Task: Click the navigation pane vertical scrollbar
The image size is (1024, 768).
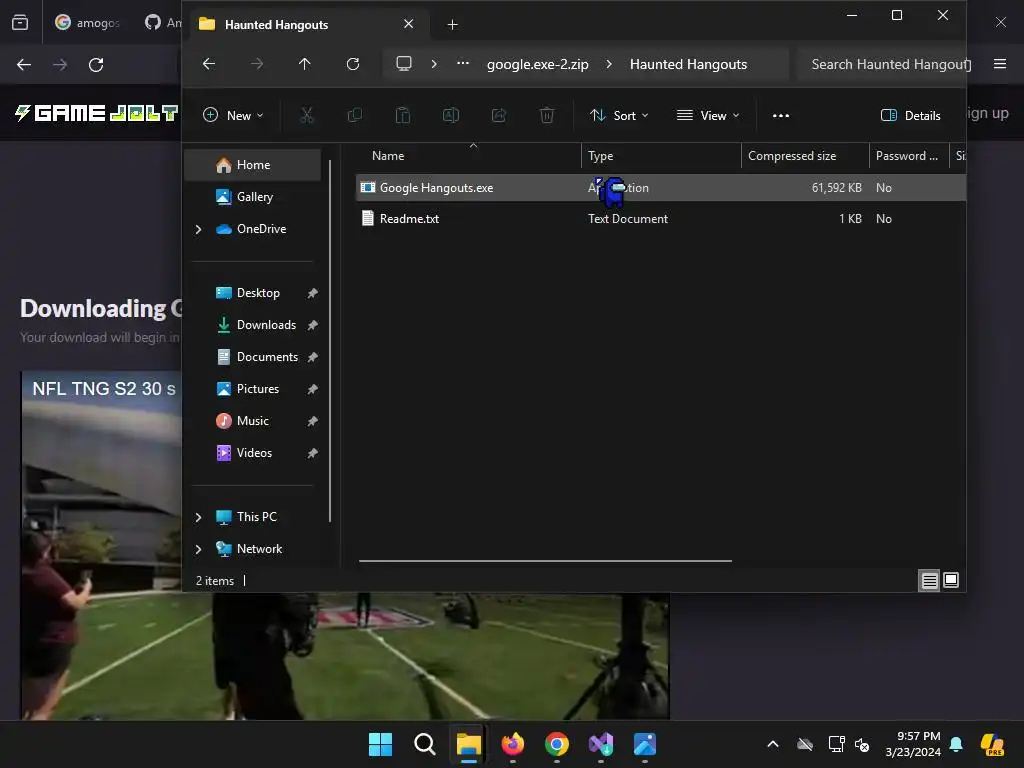Action: 330,340
